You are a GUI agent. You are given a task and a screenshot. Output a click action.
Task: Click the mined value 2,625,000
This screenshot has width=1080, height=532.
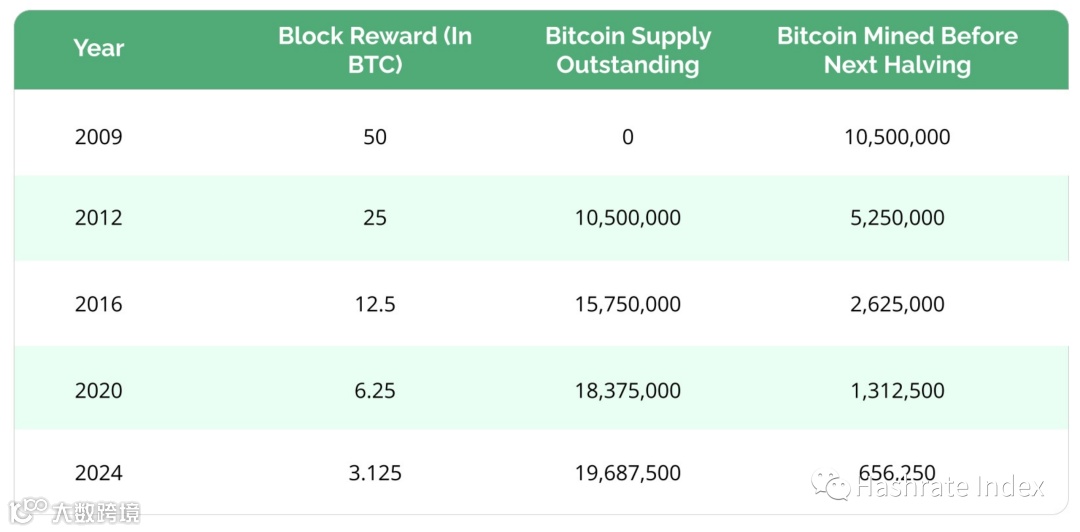pyautogui.click(x=897, y=304)
